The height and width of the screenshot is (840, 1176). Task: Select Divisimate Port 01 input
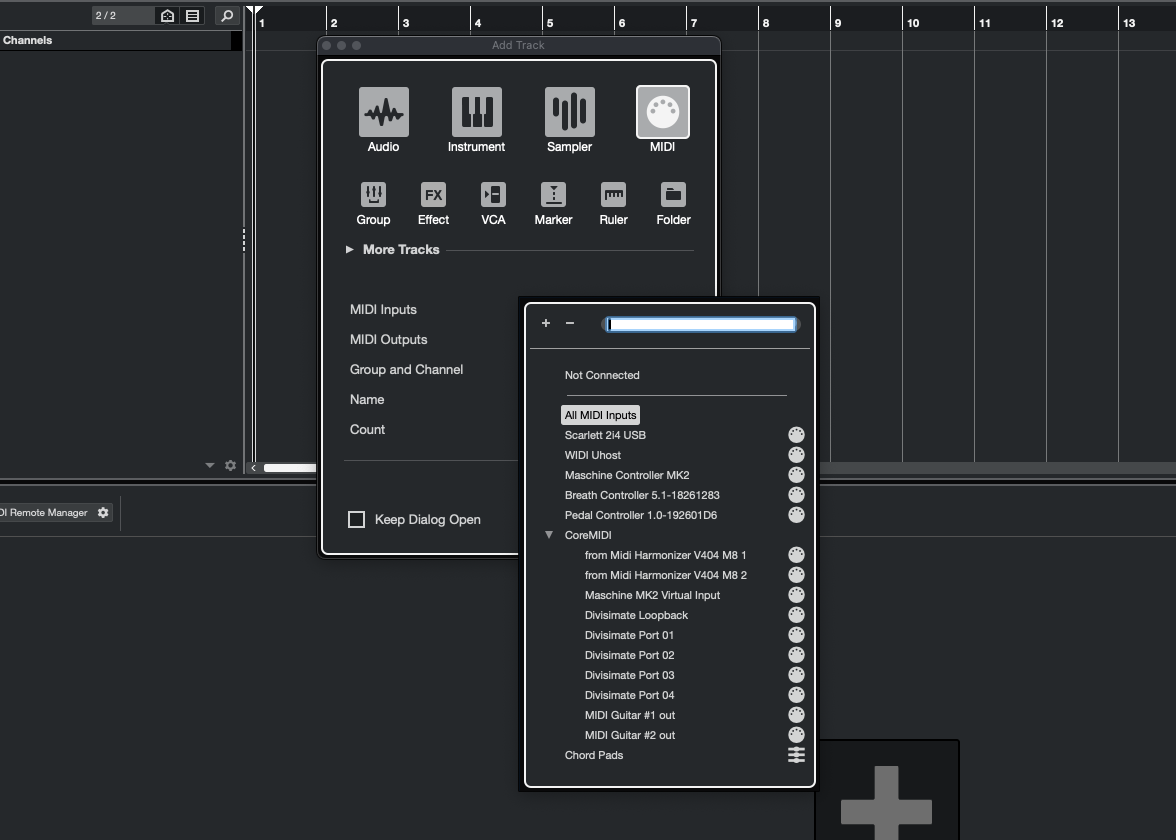[629, 635]
